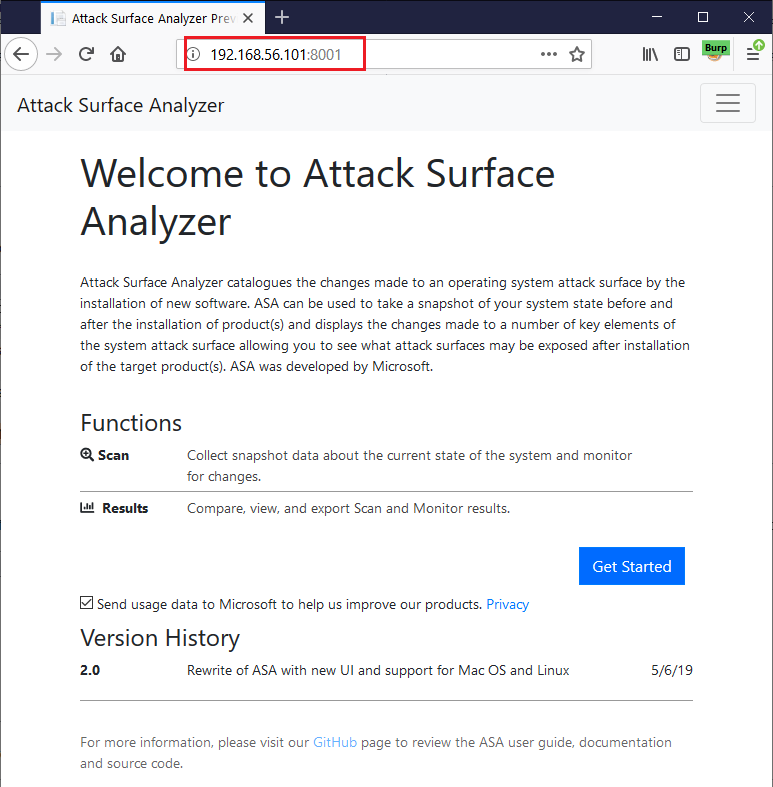Viewport: 773px width, 787px height.
Task: Click the Attack Surface Analyzer brand title
Action: coord(120,105)
